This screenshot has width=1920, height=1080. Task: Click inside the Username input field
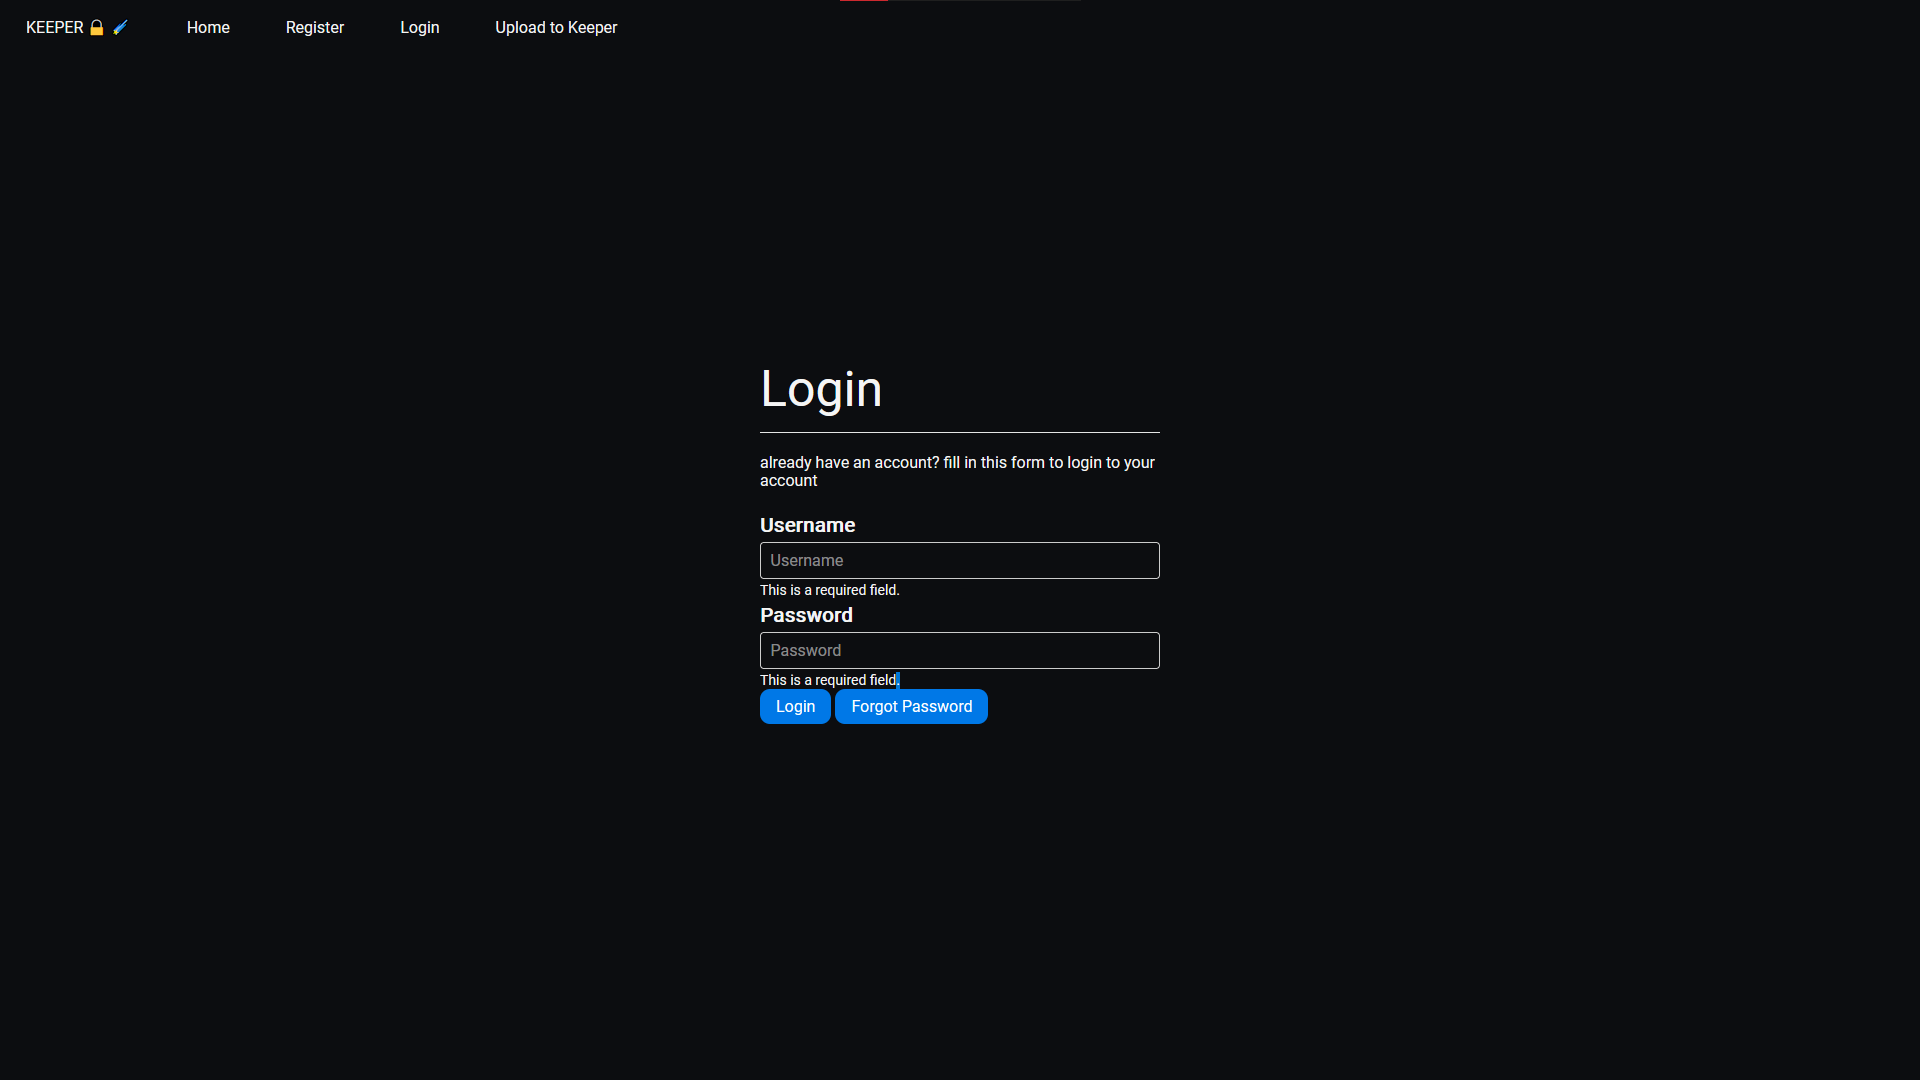(x=959, y=560)
